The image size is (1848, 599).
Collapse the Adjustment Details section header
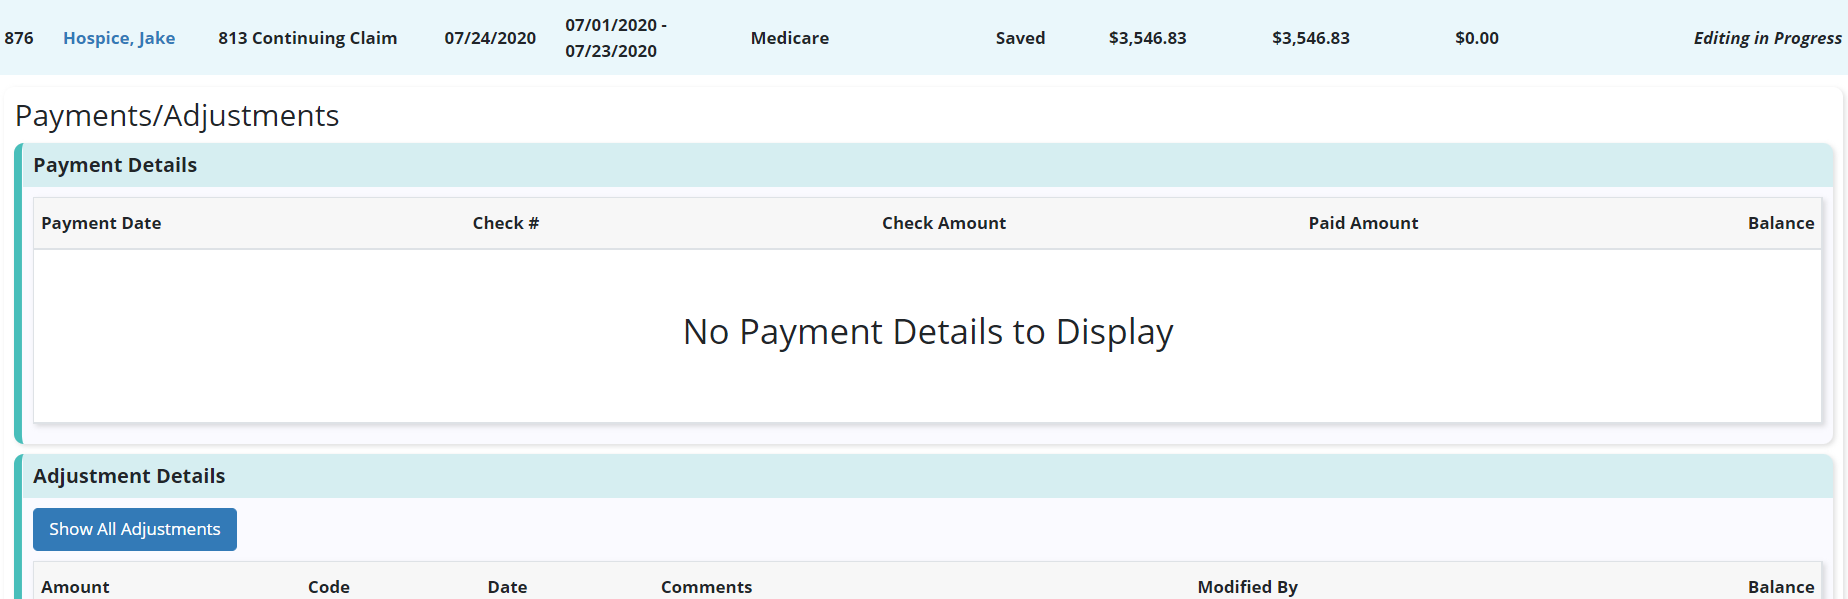click(129, 476)
